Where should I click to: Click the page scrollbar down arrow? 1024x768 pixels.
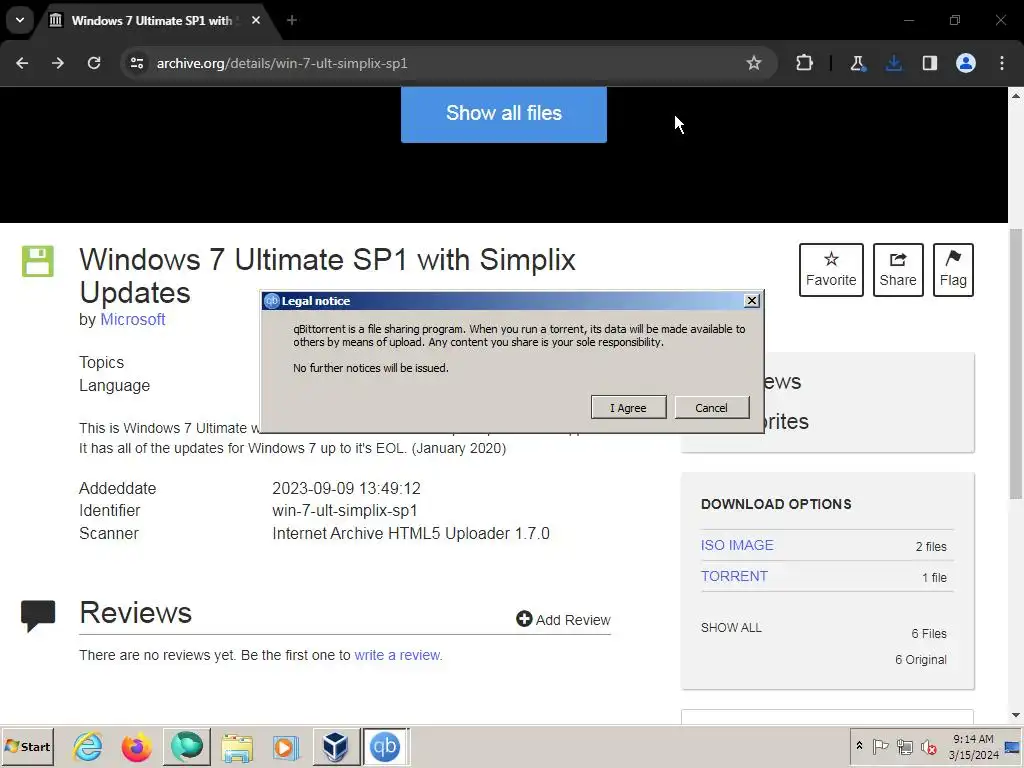click(1016, 715)
